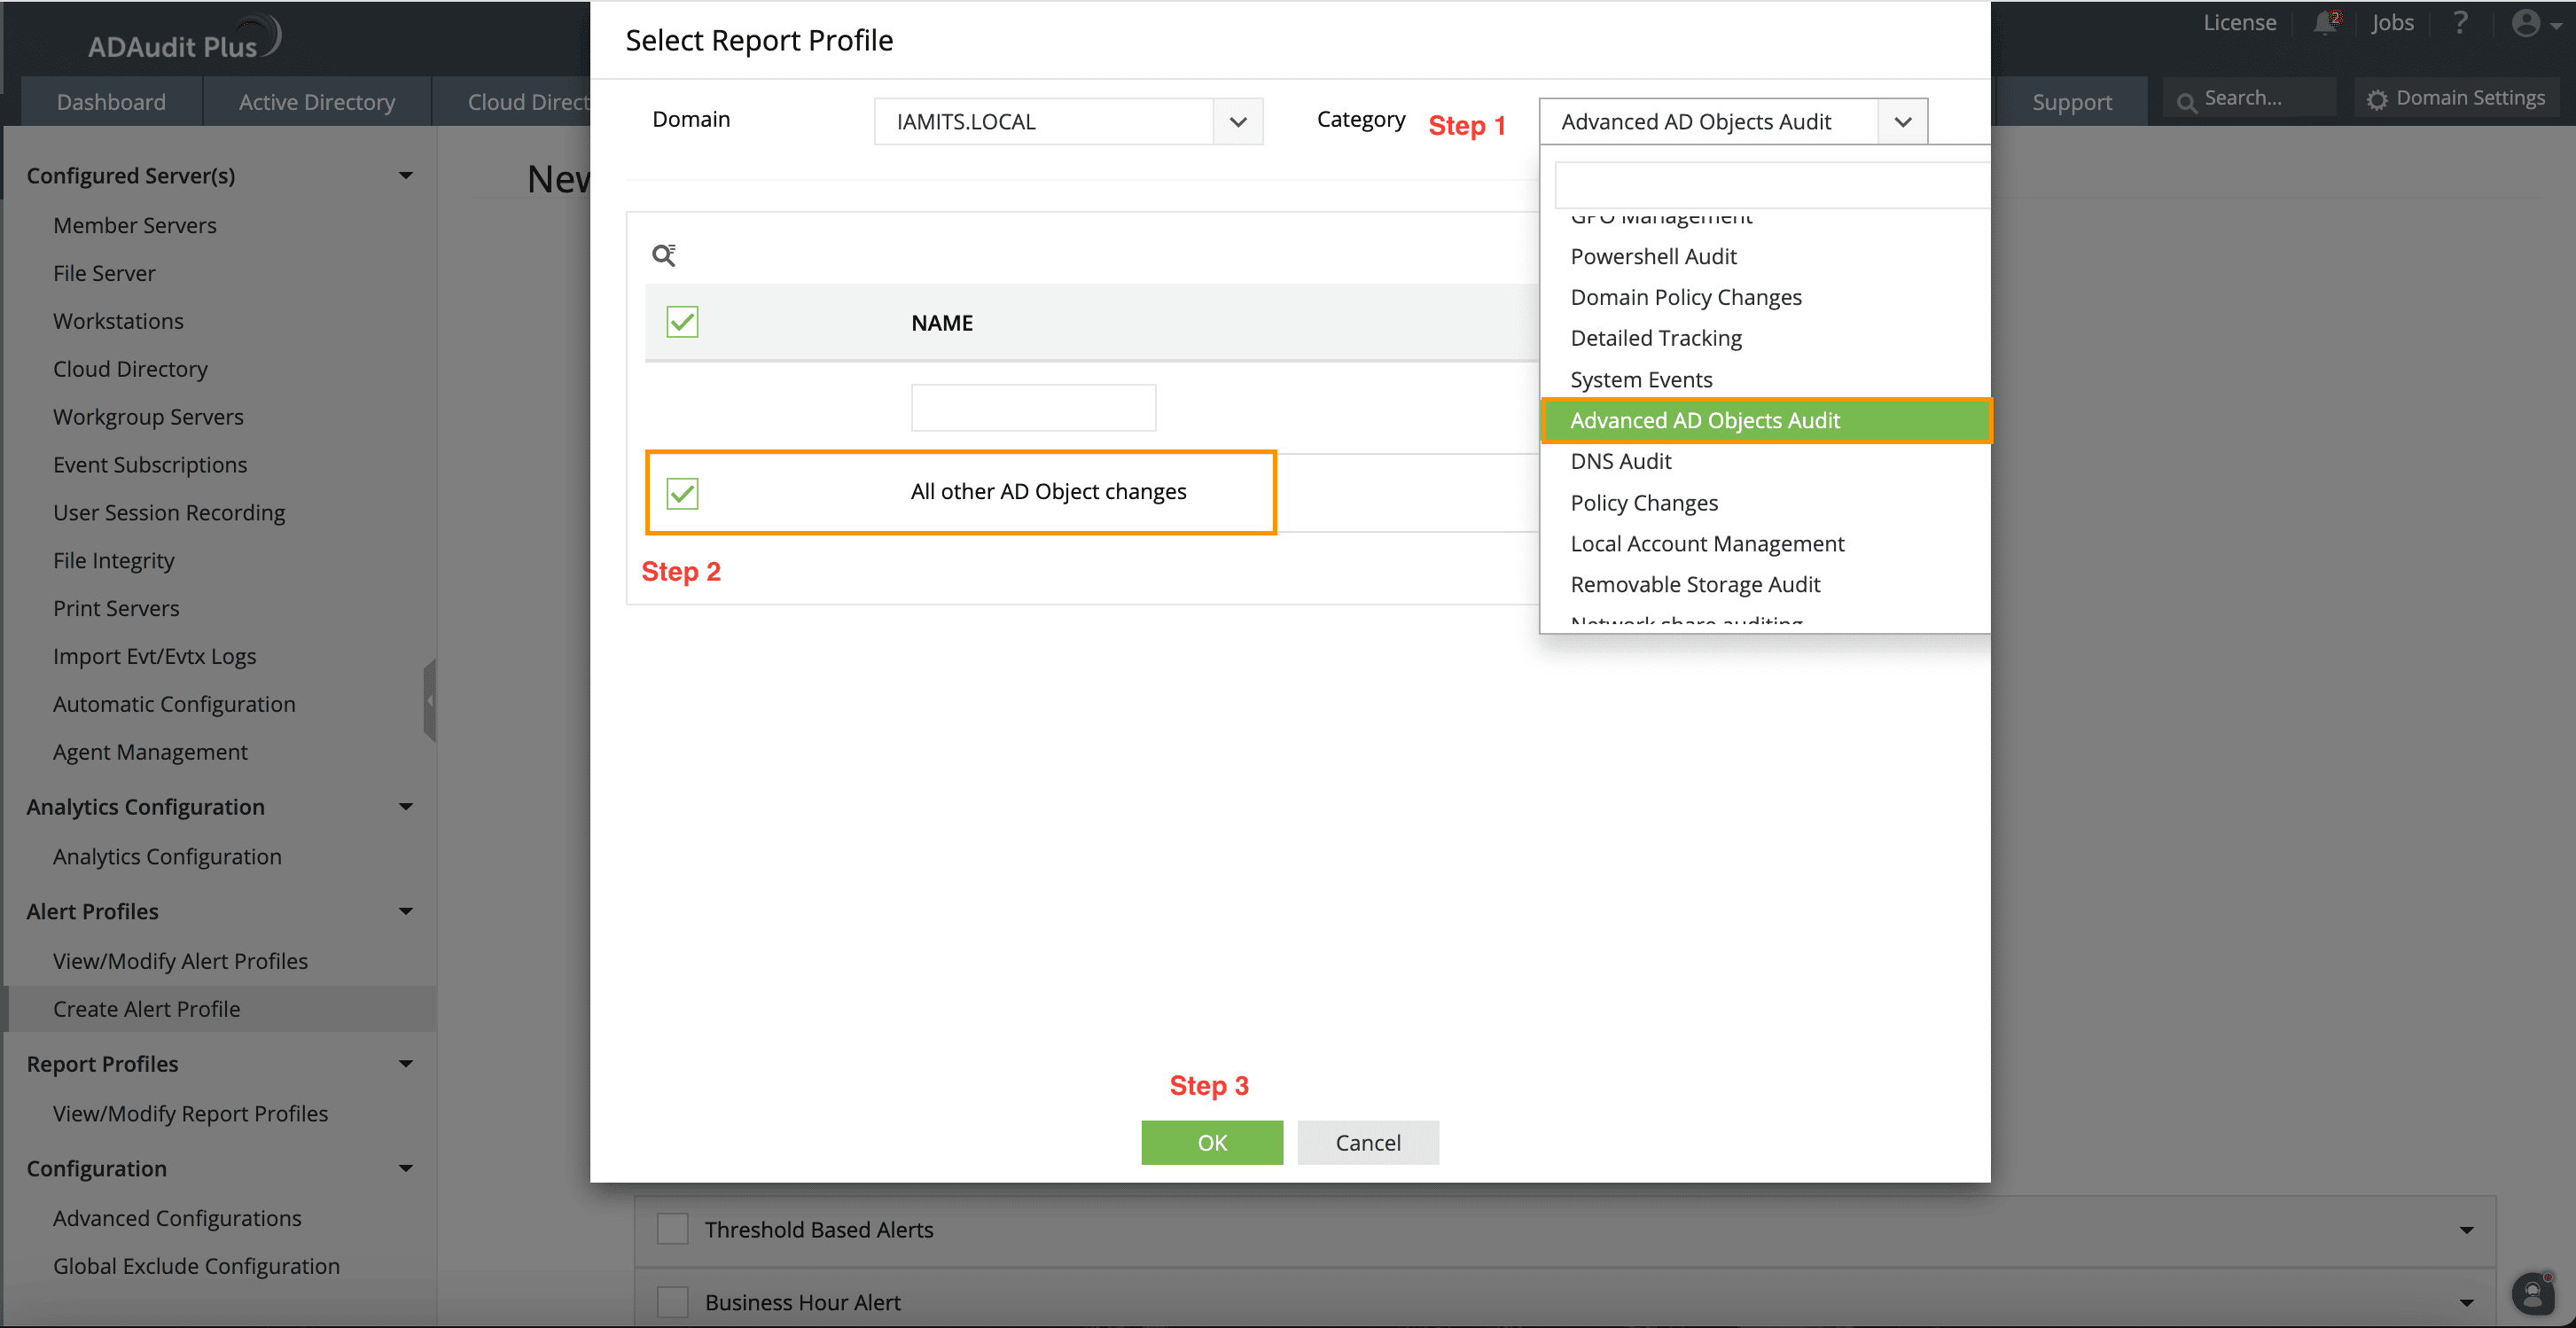Open the help question mark icon
This screenshot has height=1328, width=2576.
[x=2460, y=23]
